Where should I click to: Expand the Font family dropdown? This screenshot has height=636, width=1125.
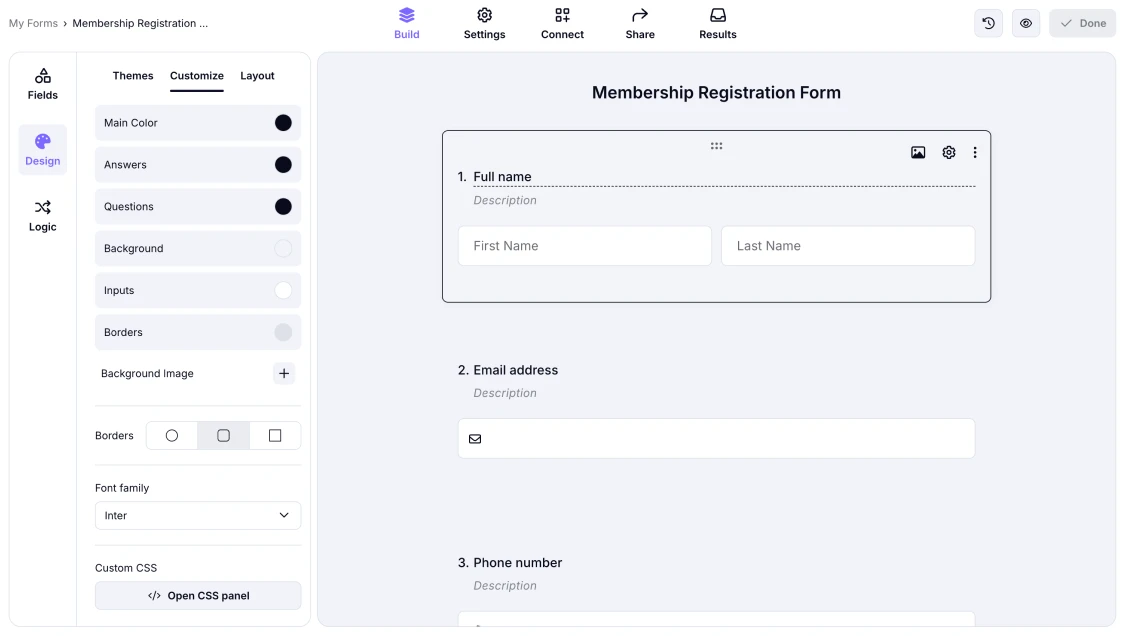[x=198, y=515]
